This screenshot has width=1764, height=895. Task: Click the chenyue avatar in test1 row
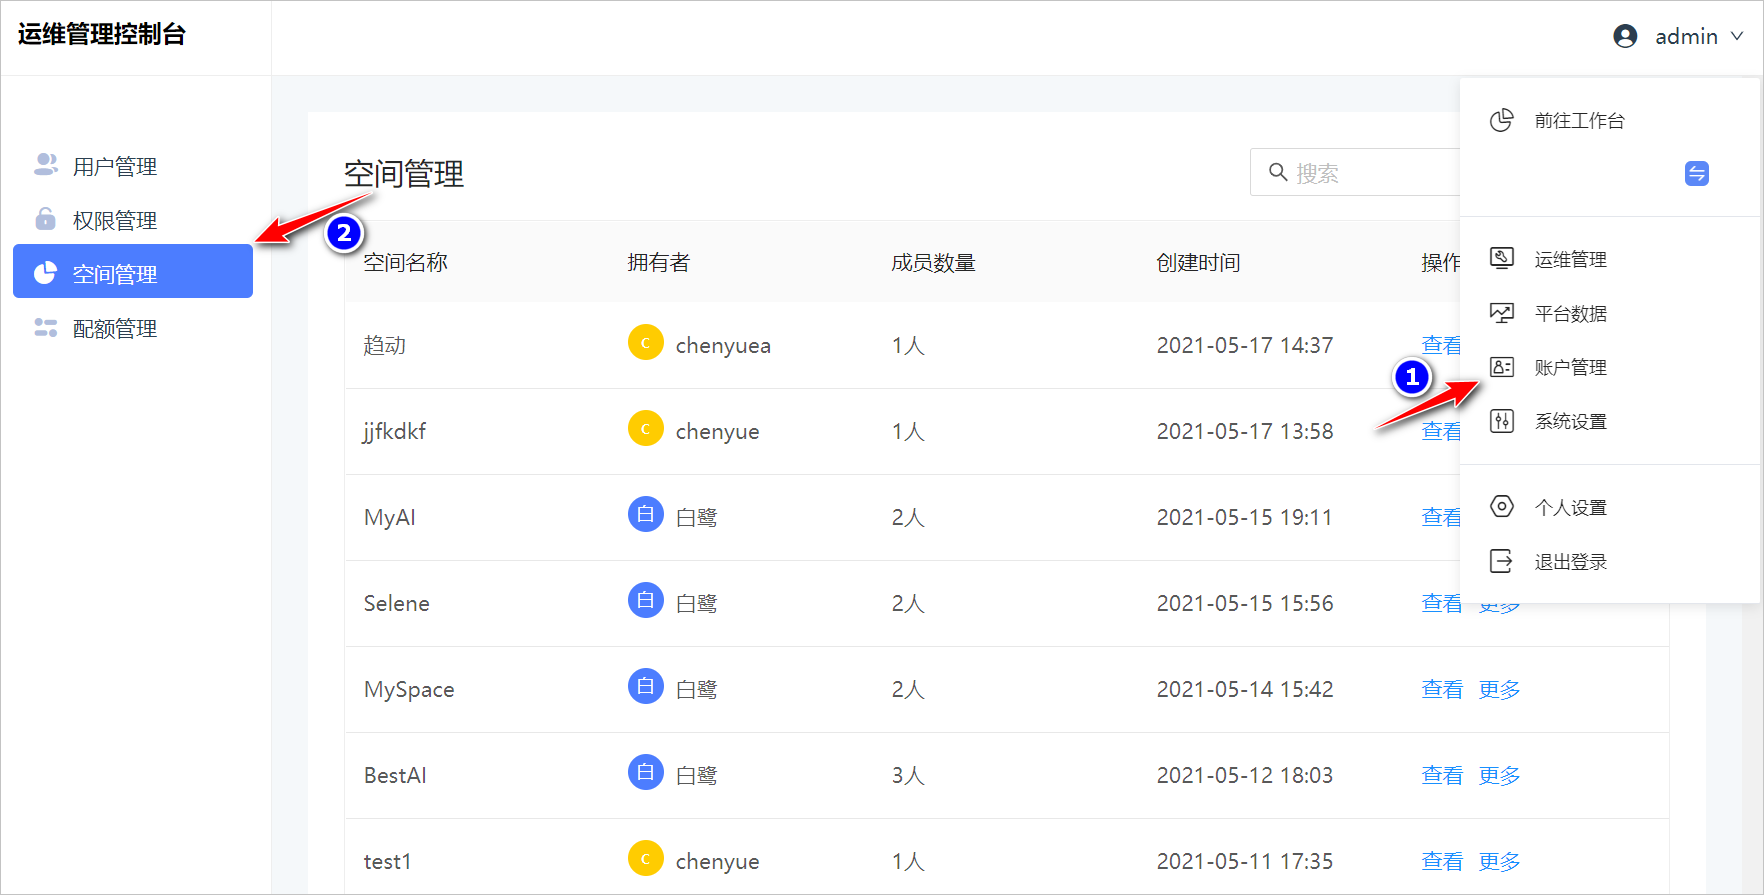coord(646,858)
